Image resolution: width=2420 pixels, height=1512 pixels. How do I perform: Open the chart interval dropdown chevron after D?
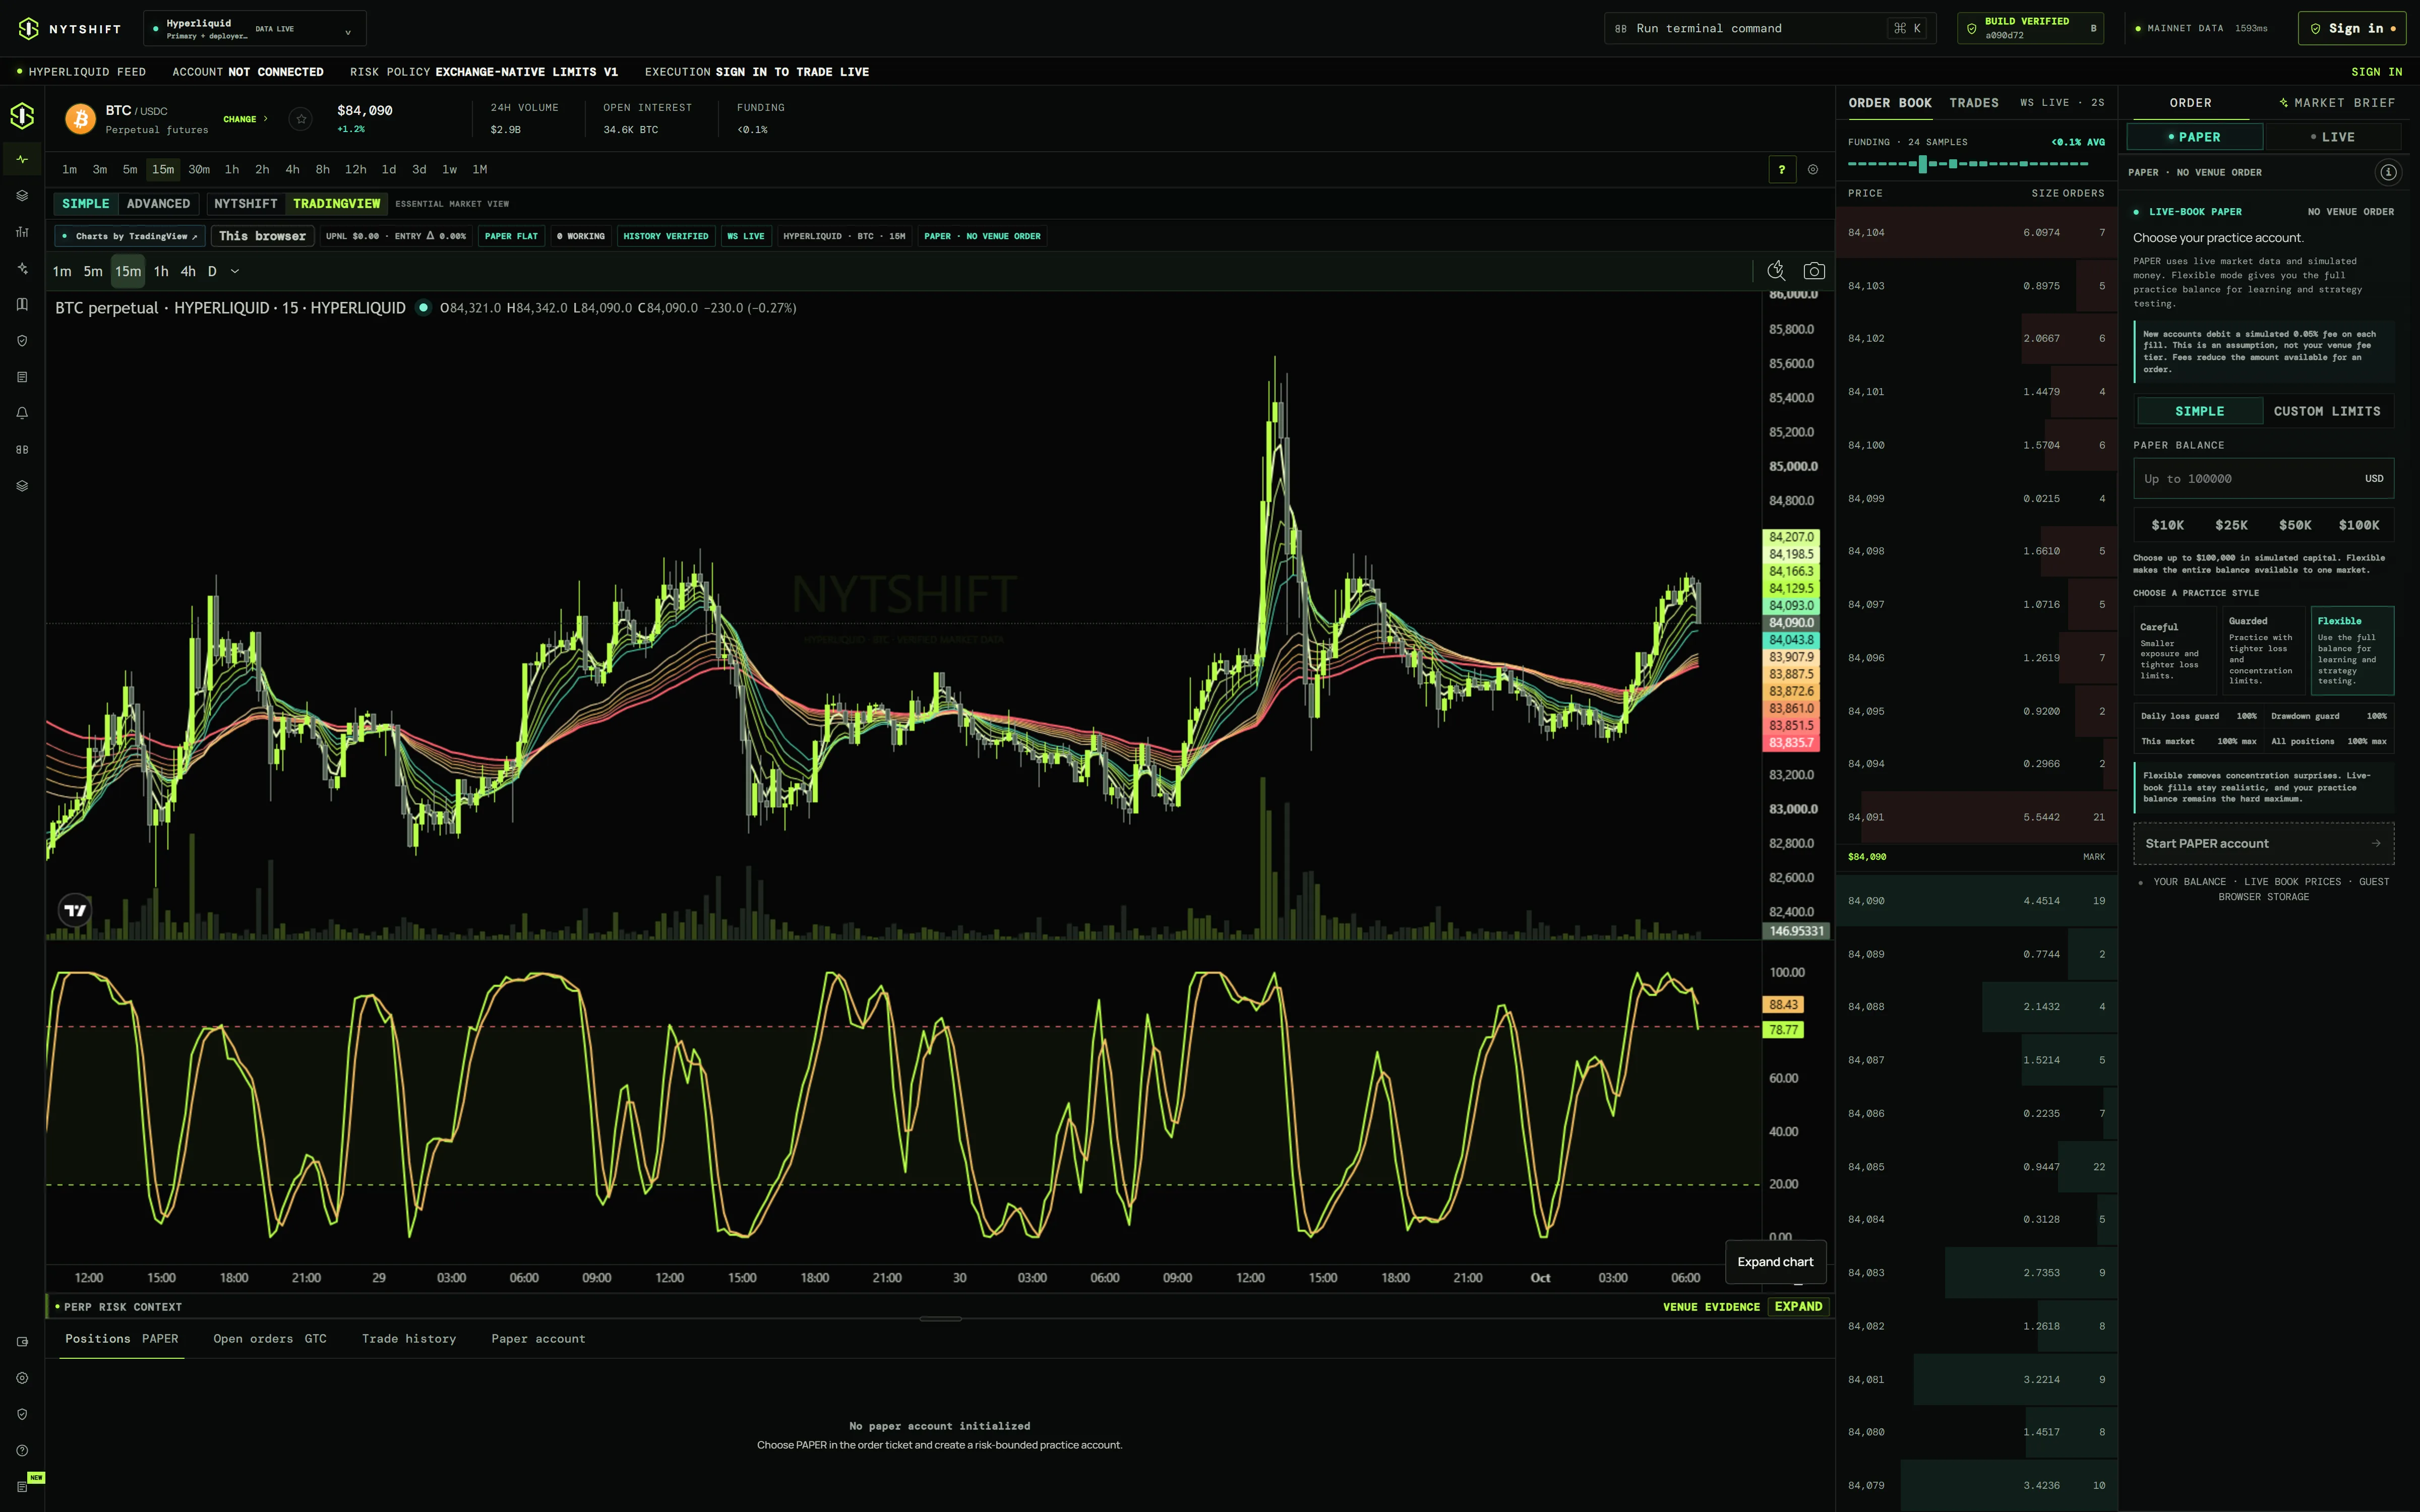[x=235, y=271]
